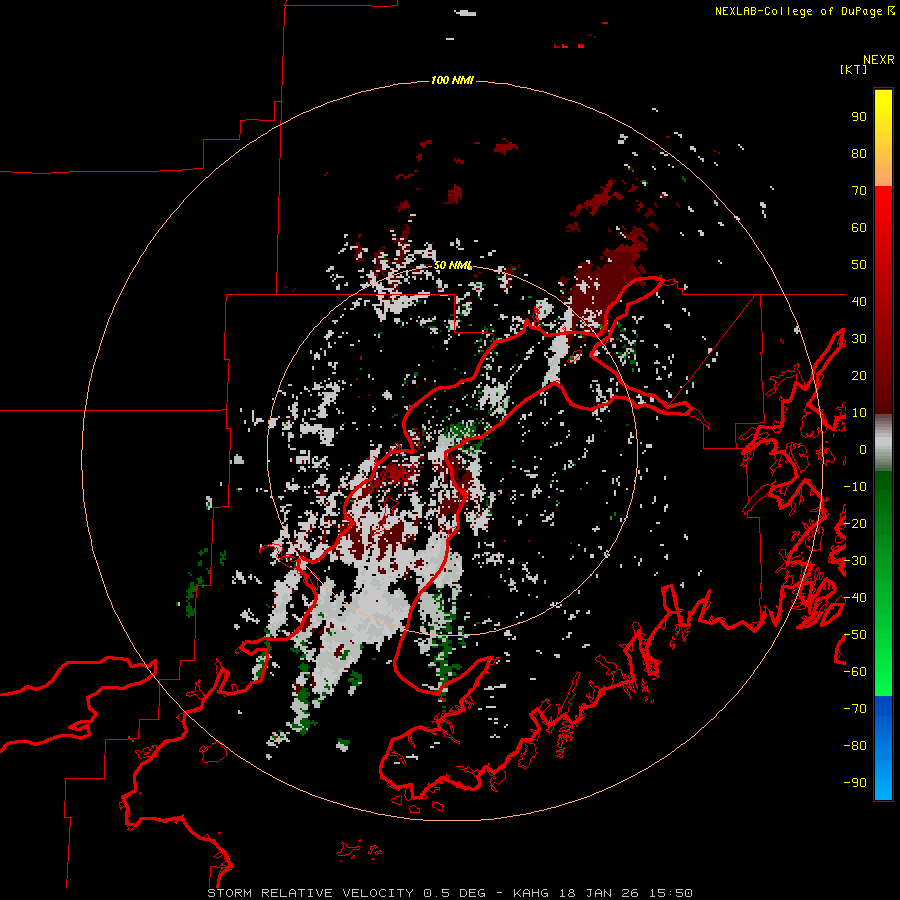Select the -90 value on velocity scale

tap(855, 783)
